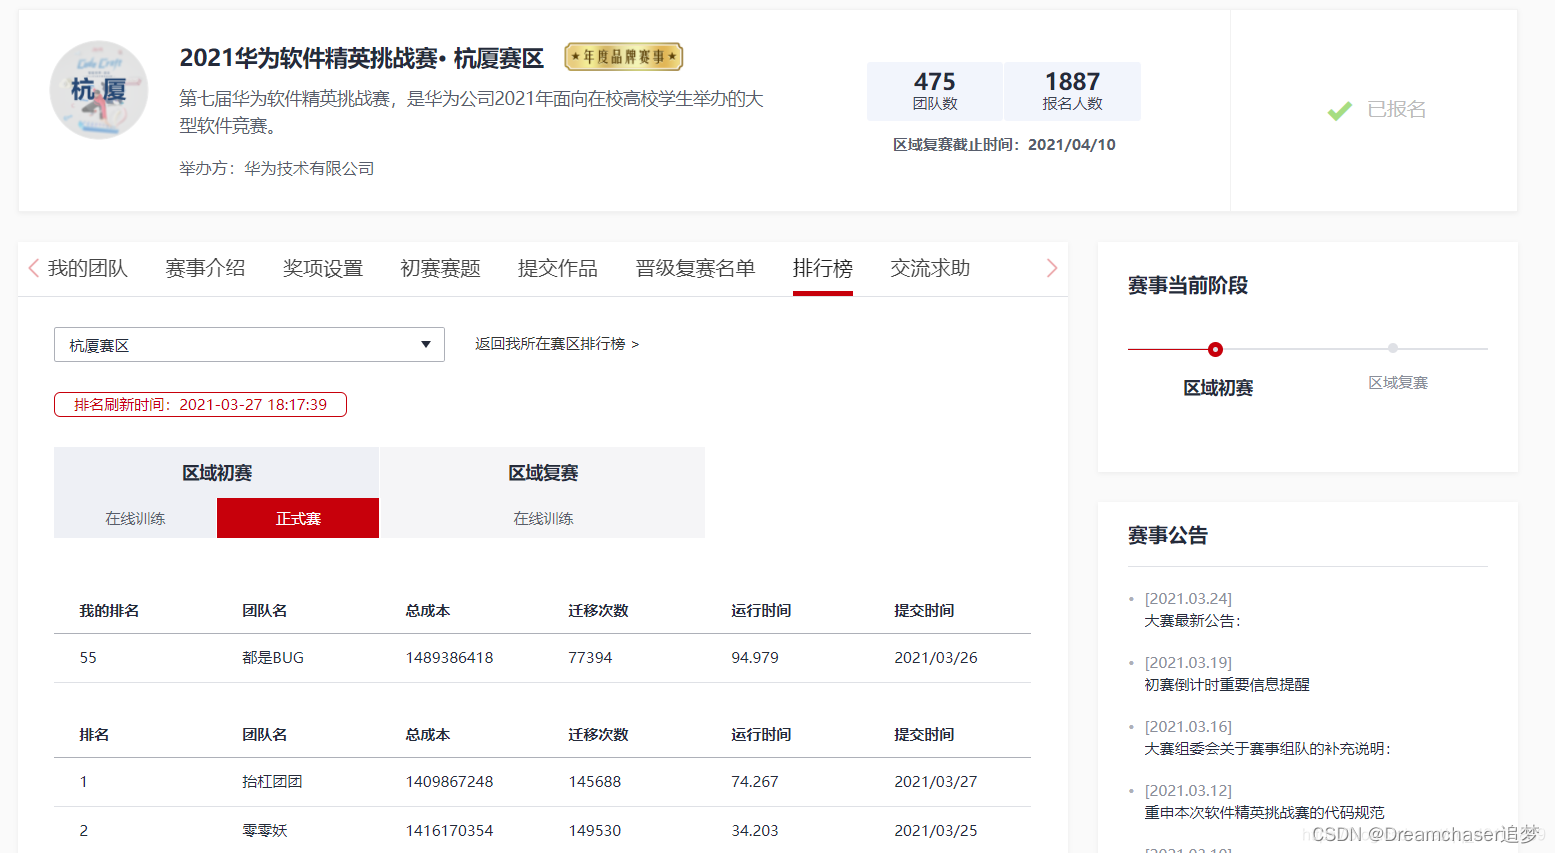Click the 已报名 registration status button

click(x=1377, y=110)
